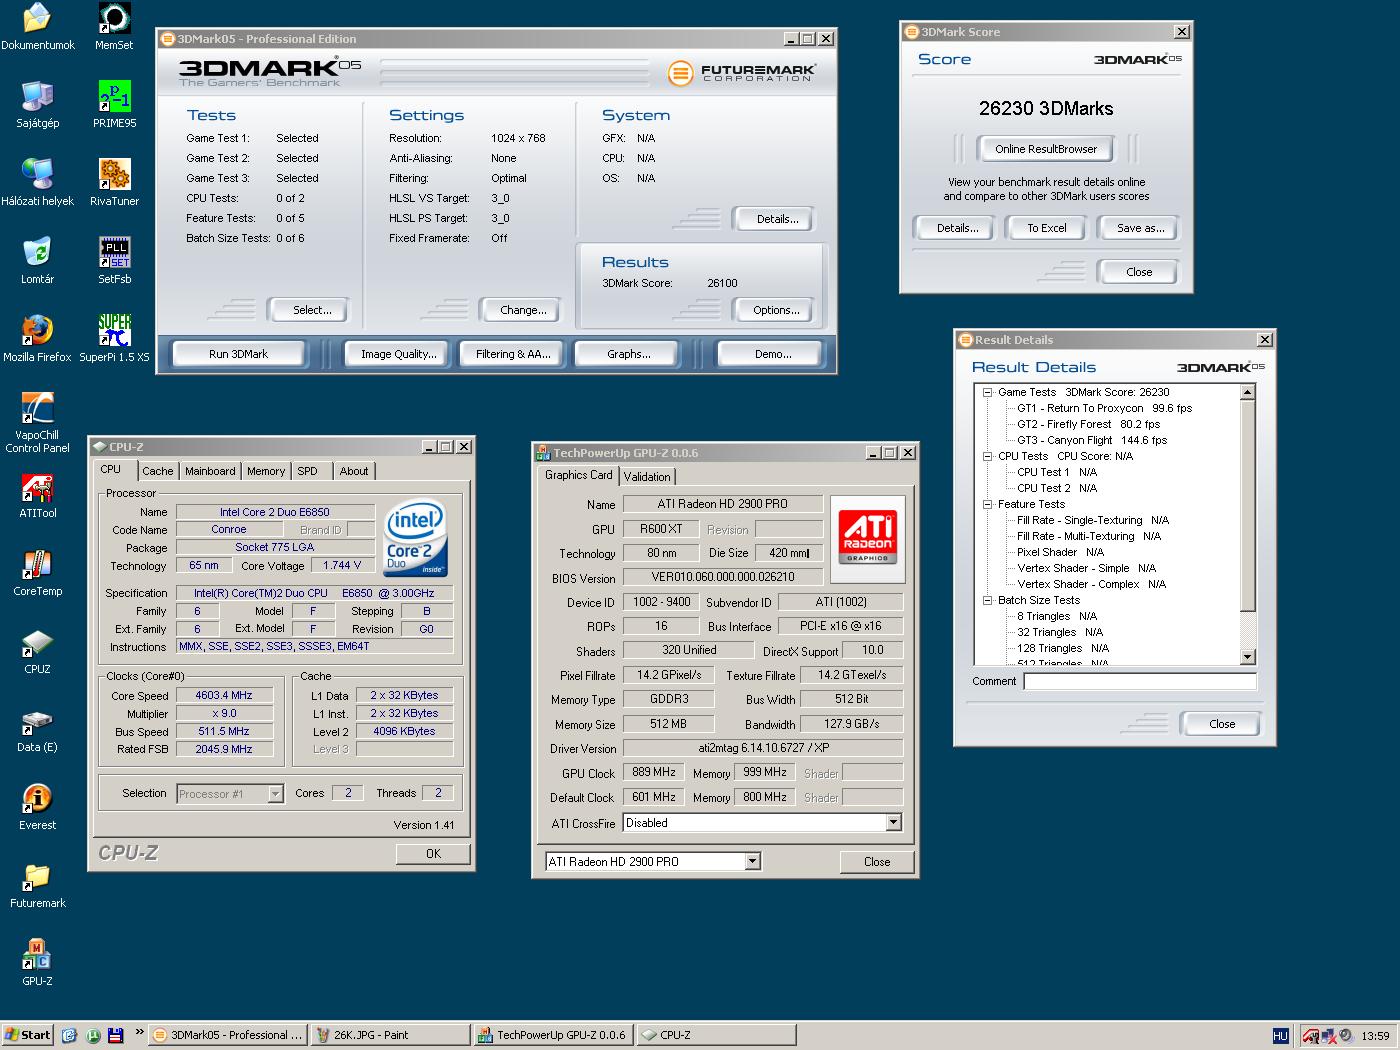Launch MemSet from the desktop
Image resolution: width=1400 pixels, height=1050 pixels.
coord(114,27)
